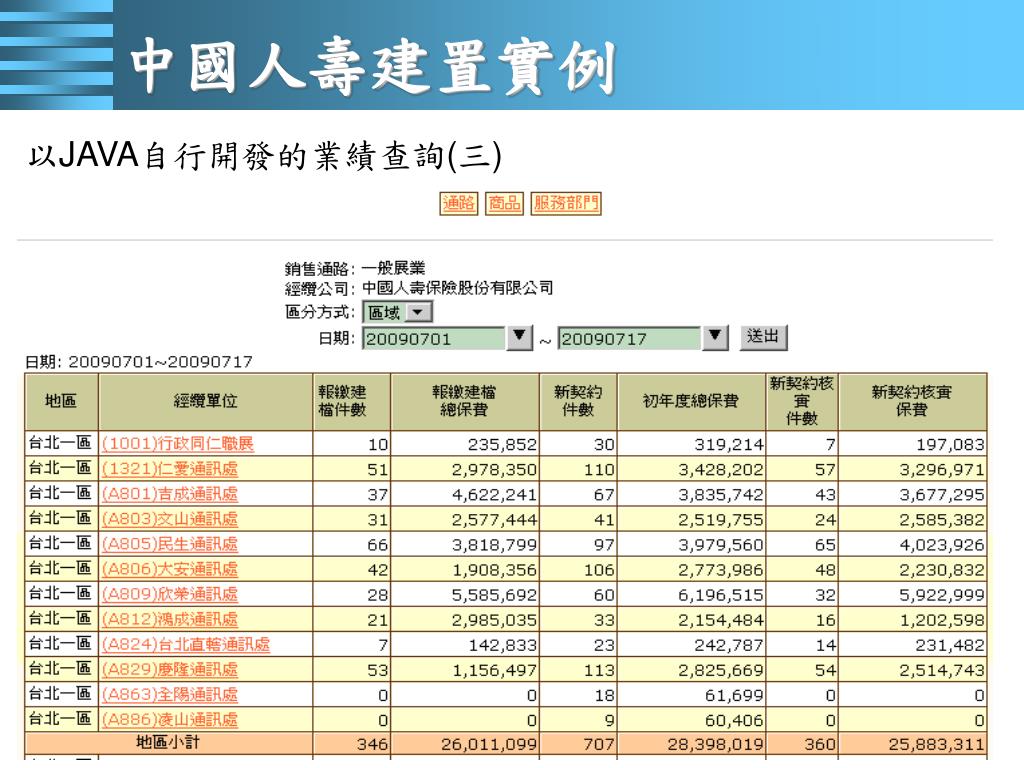Select cell value 4,622,241
Viewport: 1024px width, 768px height.
point(494,495)
